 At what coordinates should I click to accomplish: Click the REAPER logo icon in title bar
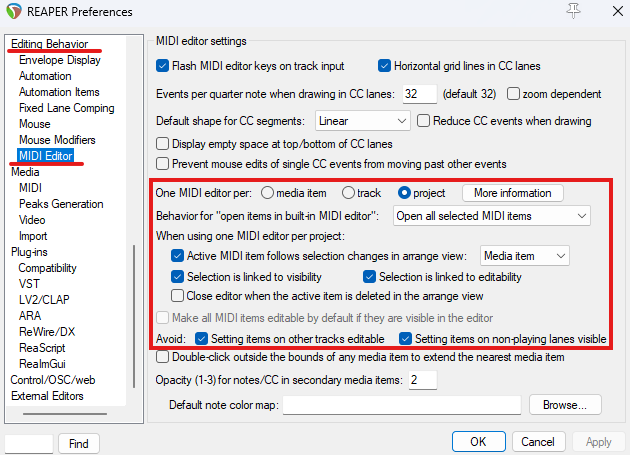click(14, 11)
